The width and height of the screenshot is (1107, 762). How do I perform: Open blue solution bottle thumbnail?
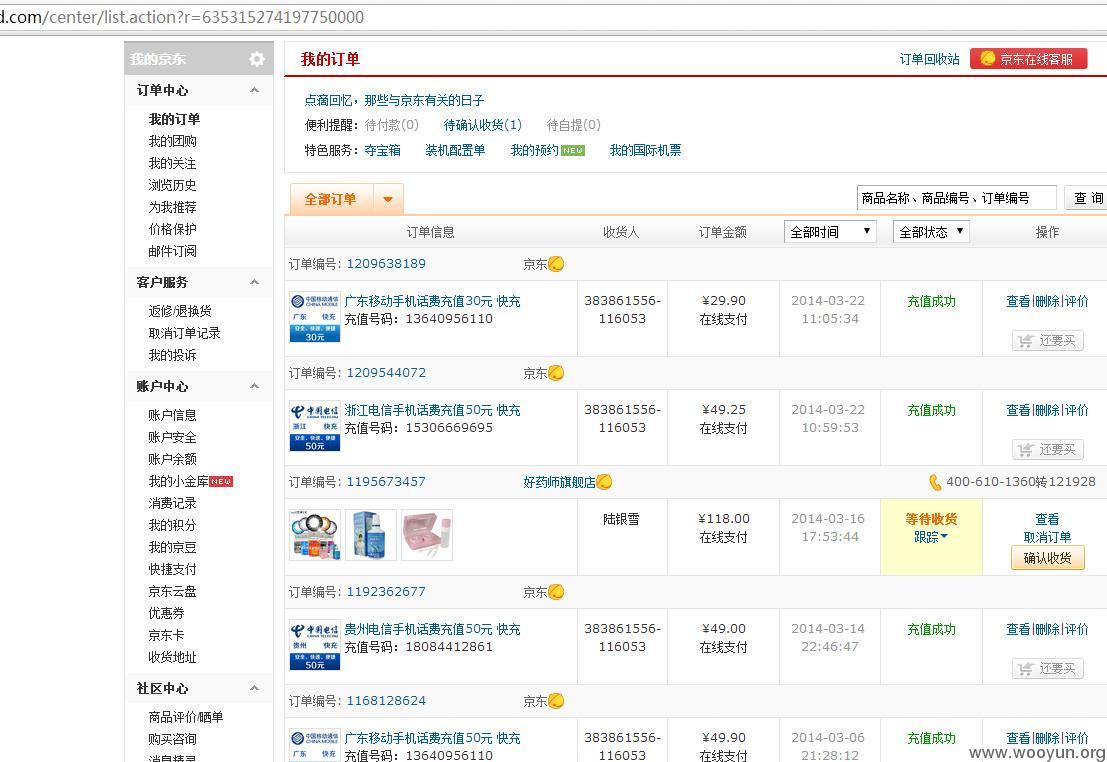point(371,535)
